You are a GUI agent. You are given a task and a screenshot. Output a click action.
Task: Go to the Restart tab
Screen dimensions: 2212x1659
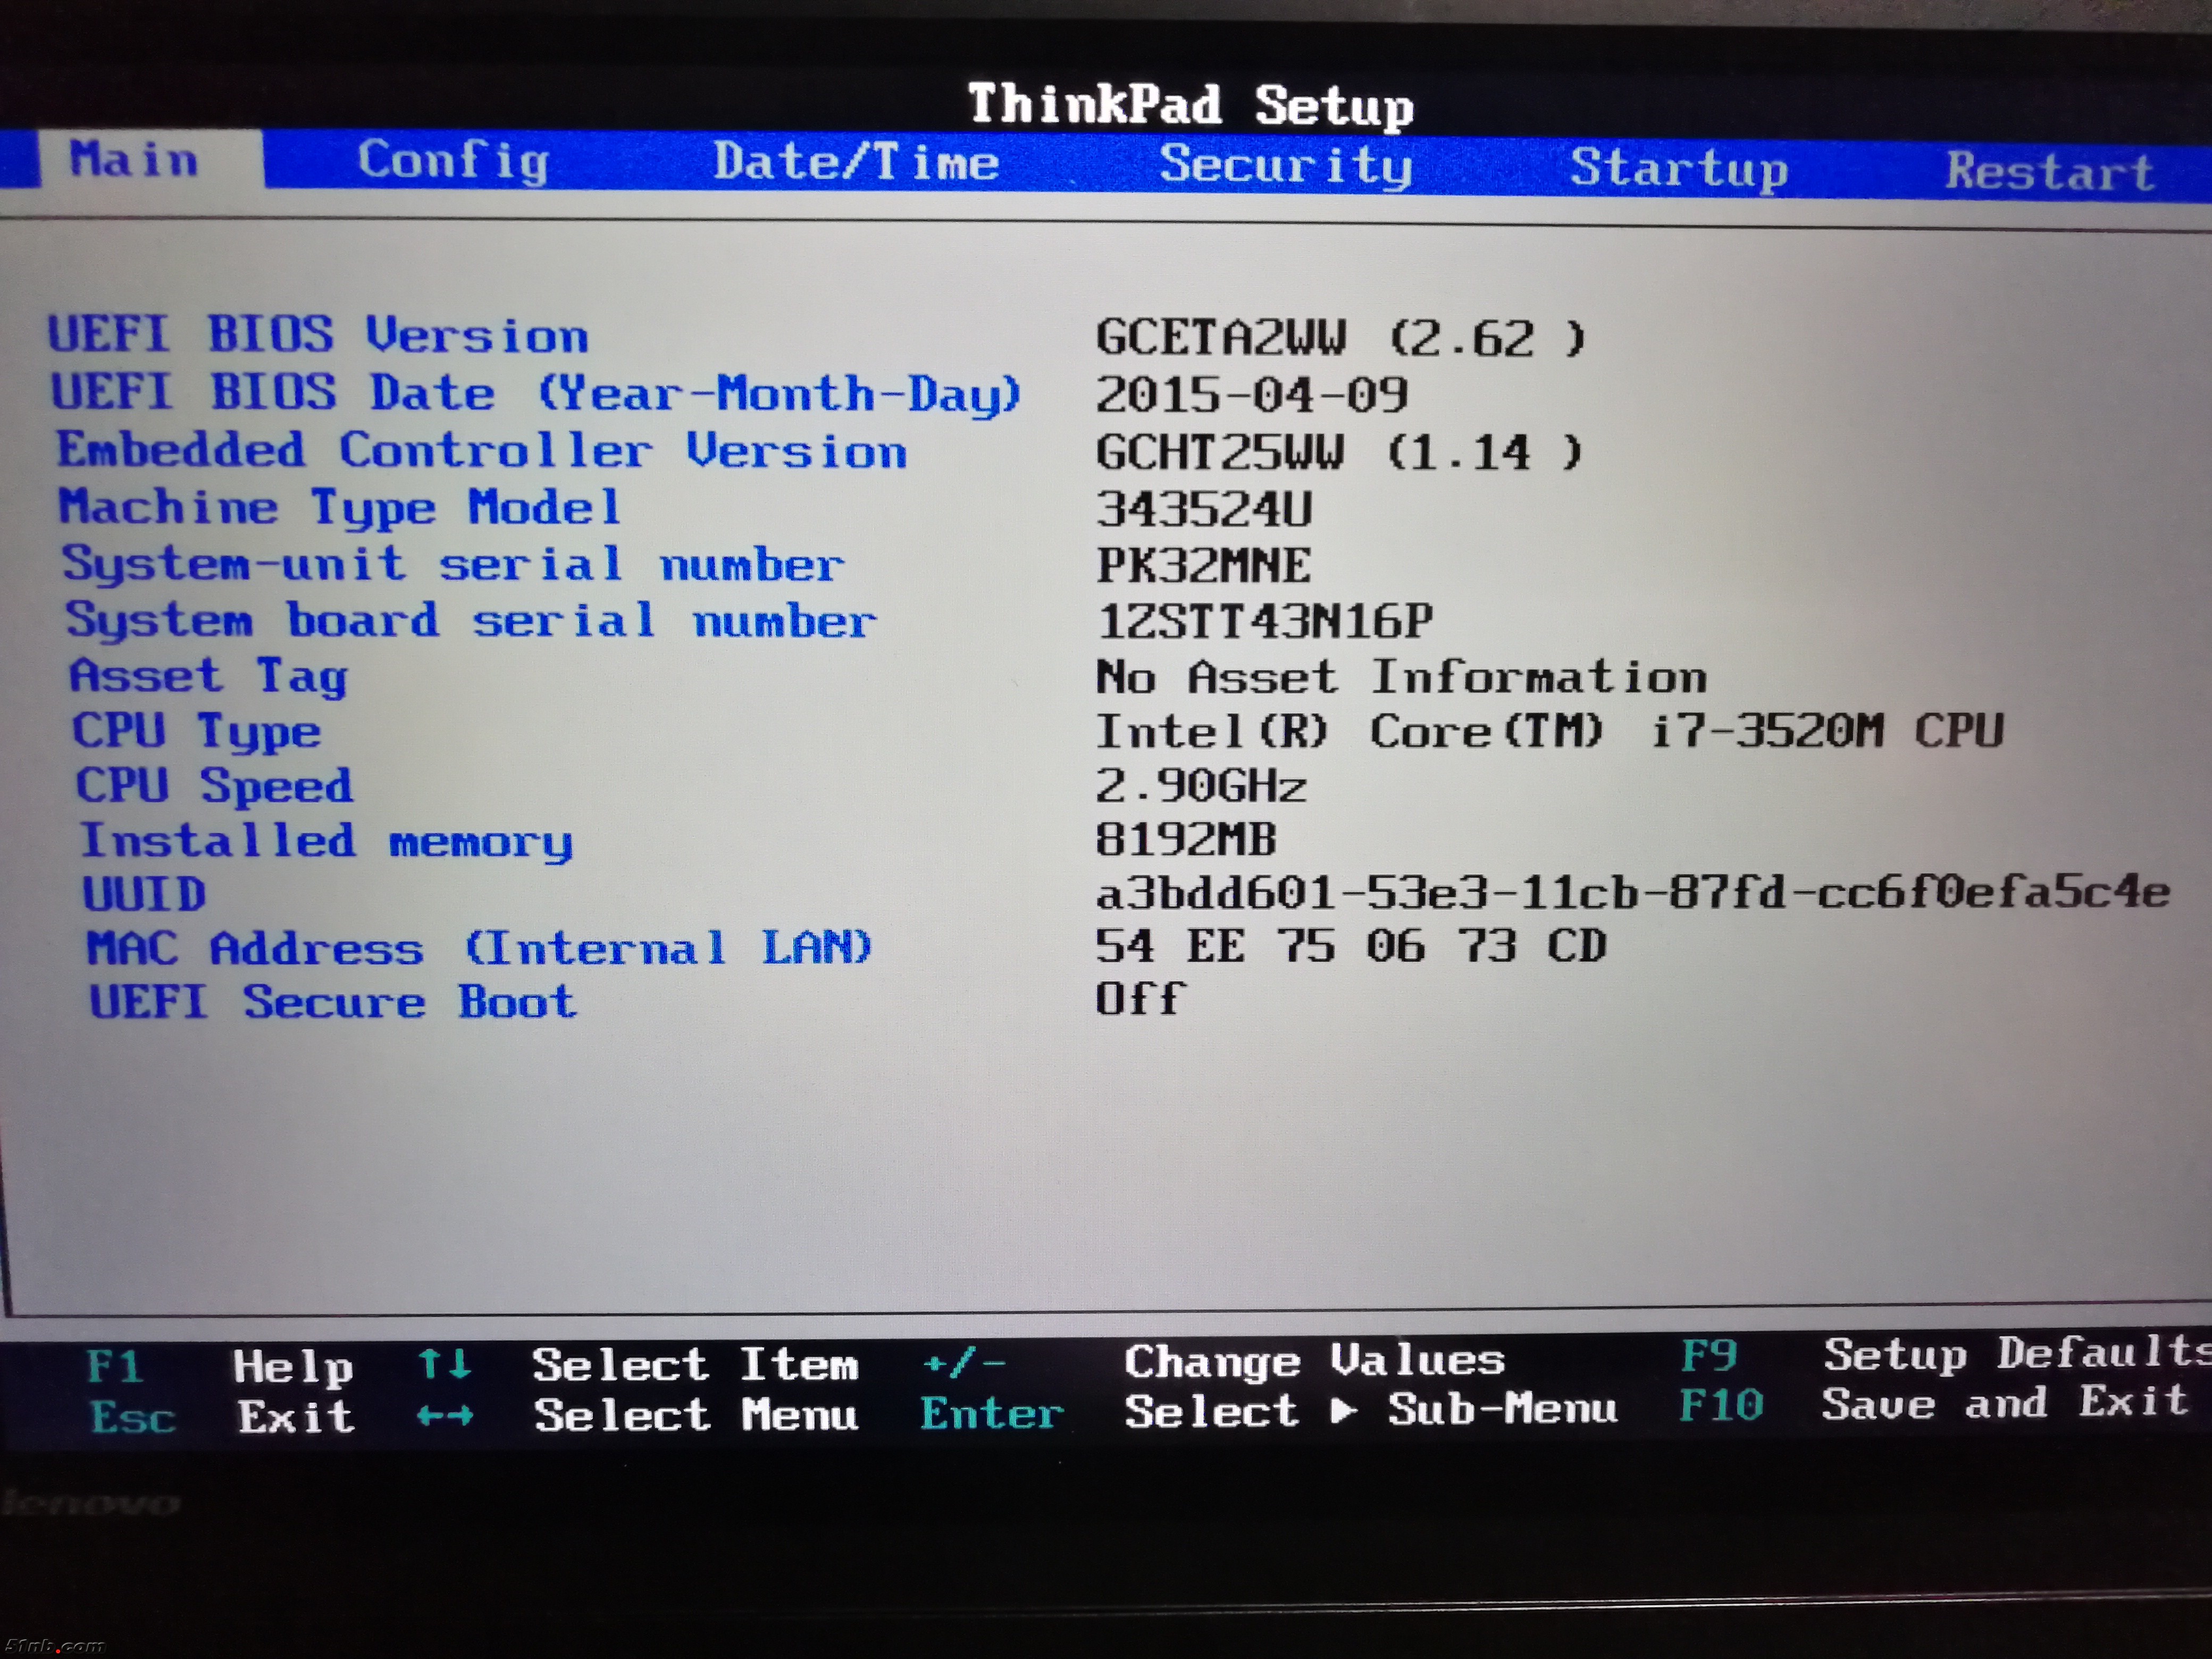(x=2049, y=171)
